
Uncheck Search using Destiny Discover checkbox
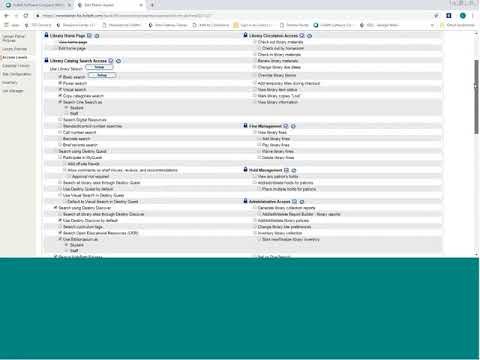coord(56,208)
